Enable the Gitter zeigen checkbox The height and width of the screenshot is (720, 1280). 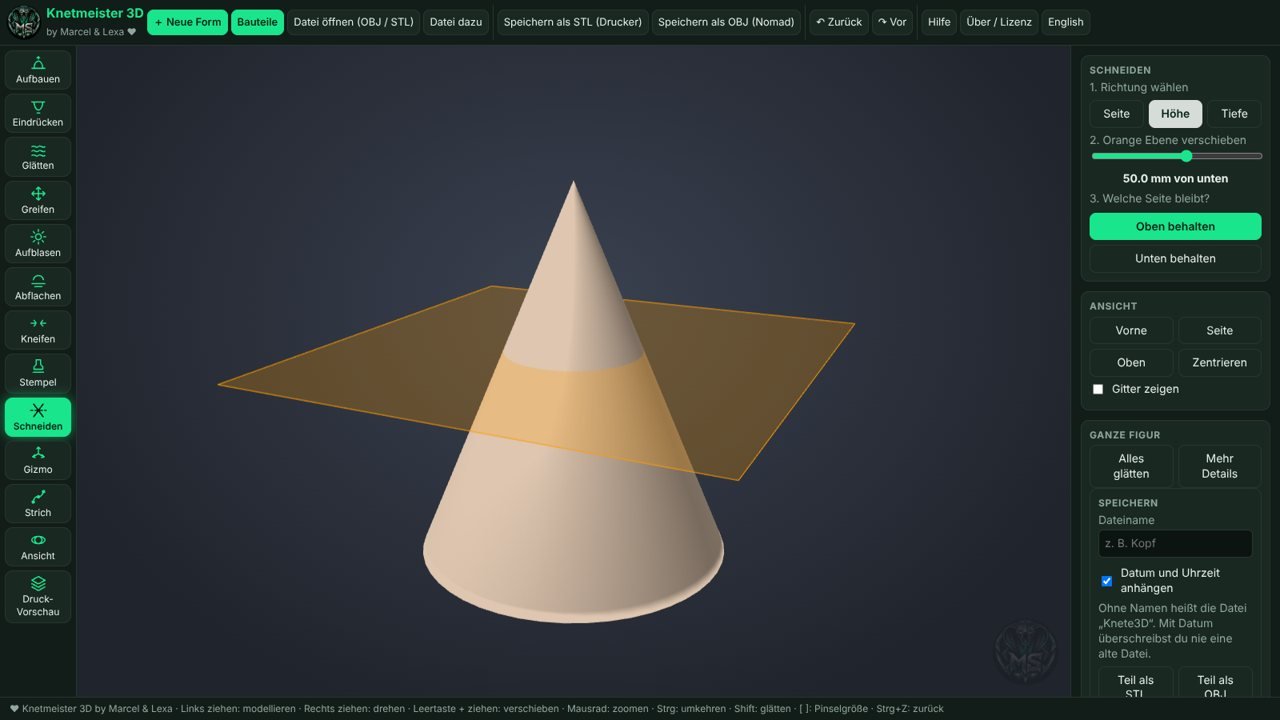pyautogui.click(x=1098, y=389)
